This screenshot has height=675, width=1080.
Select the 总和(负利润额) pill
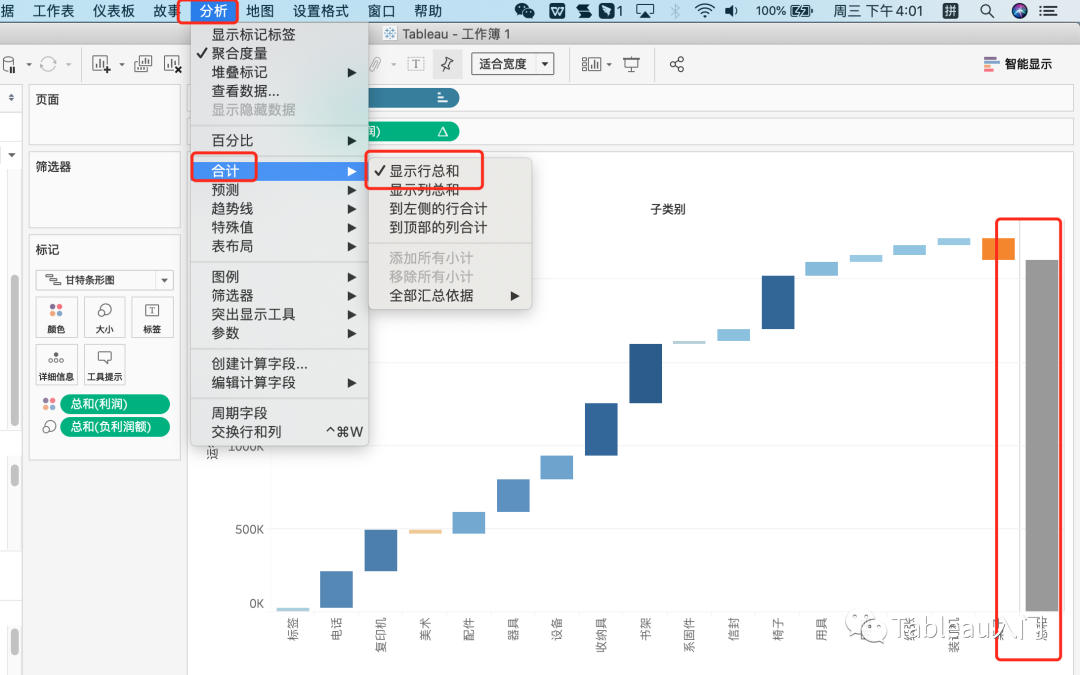click(x=114, y=427)
